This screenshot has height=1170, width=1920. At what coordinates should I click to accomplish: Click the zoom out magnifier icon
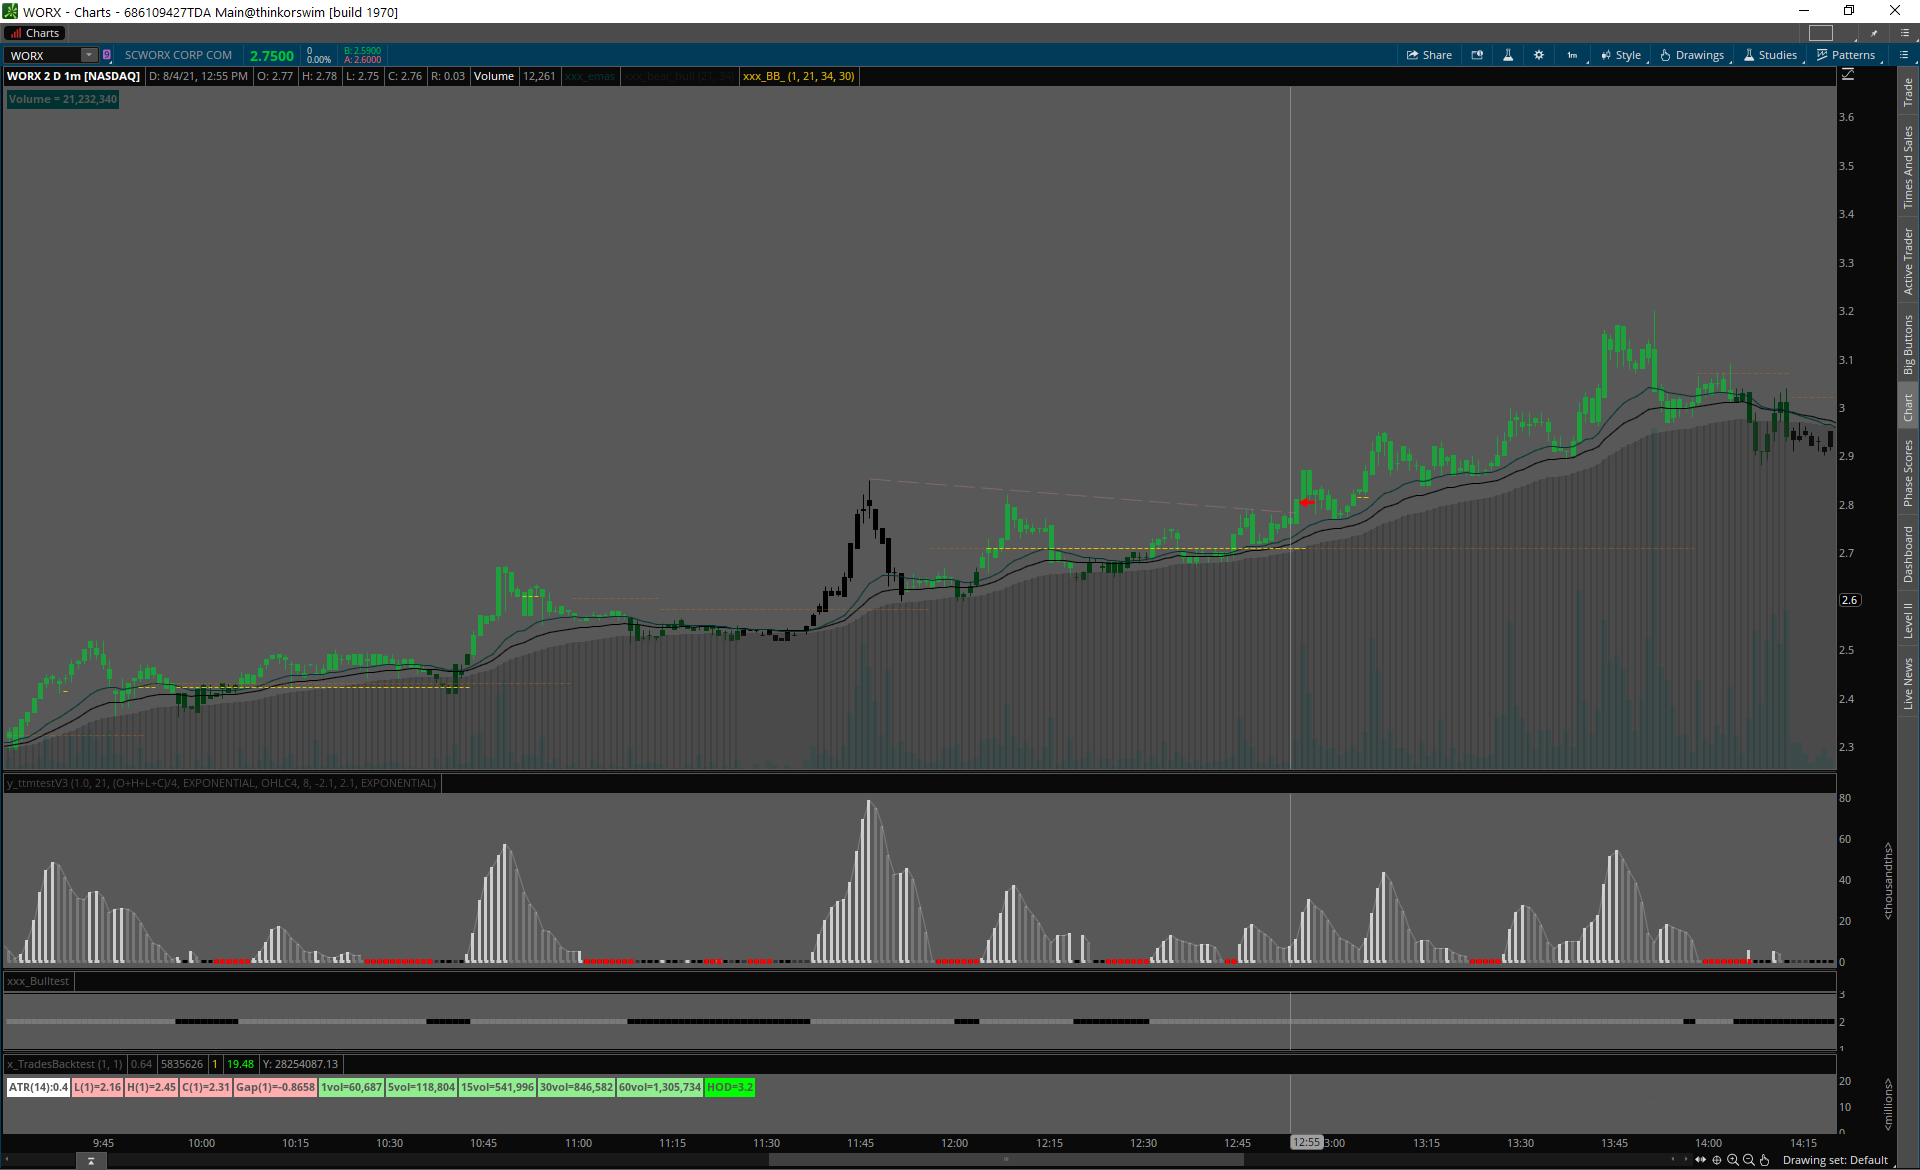[x=1749, y=1160]
